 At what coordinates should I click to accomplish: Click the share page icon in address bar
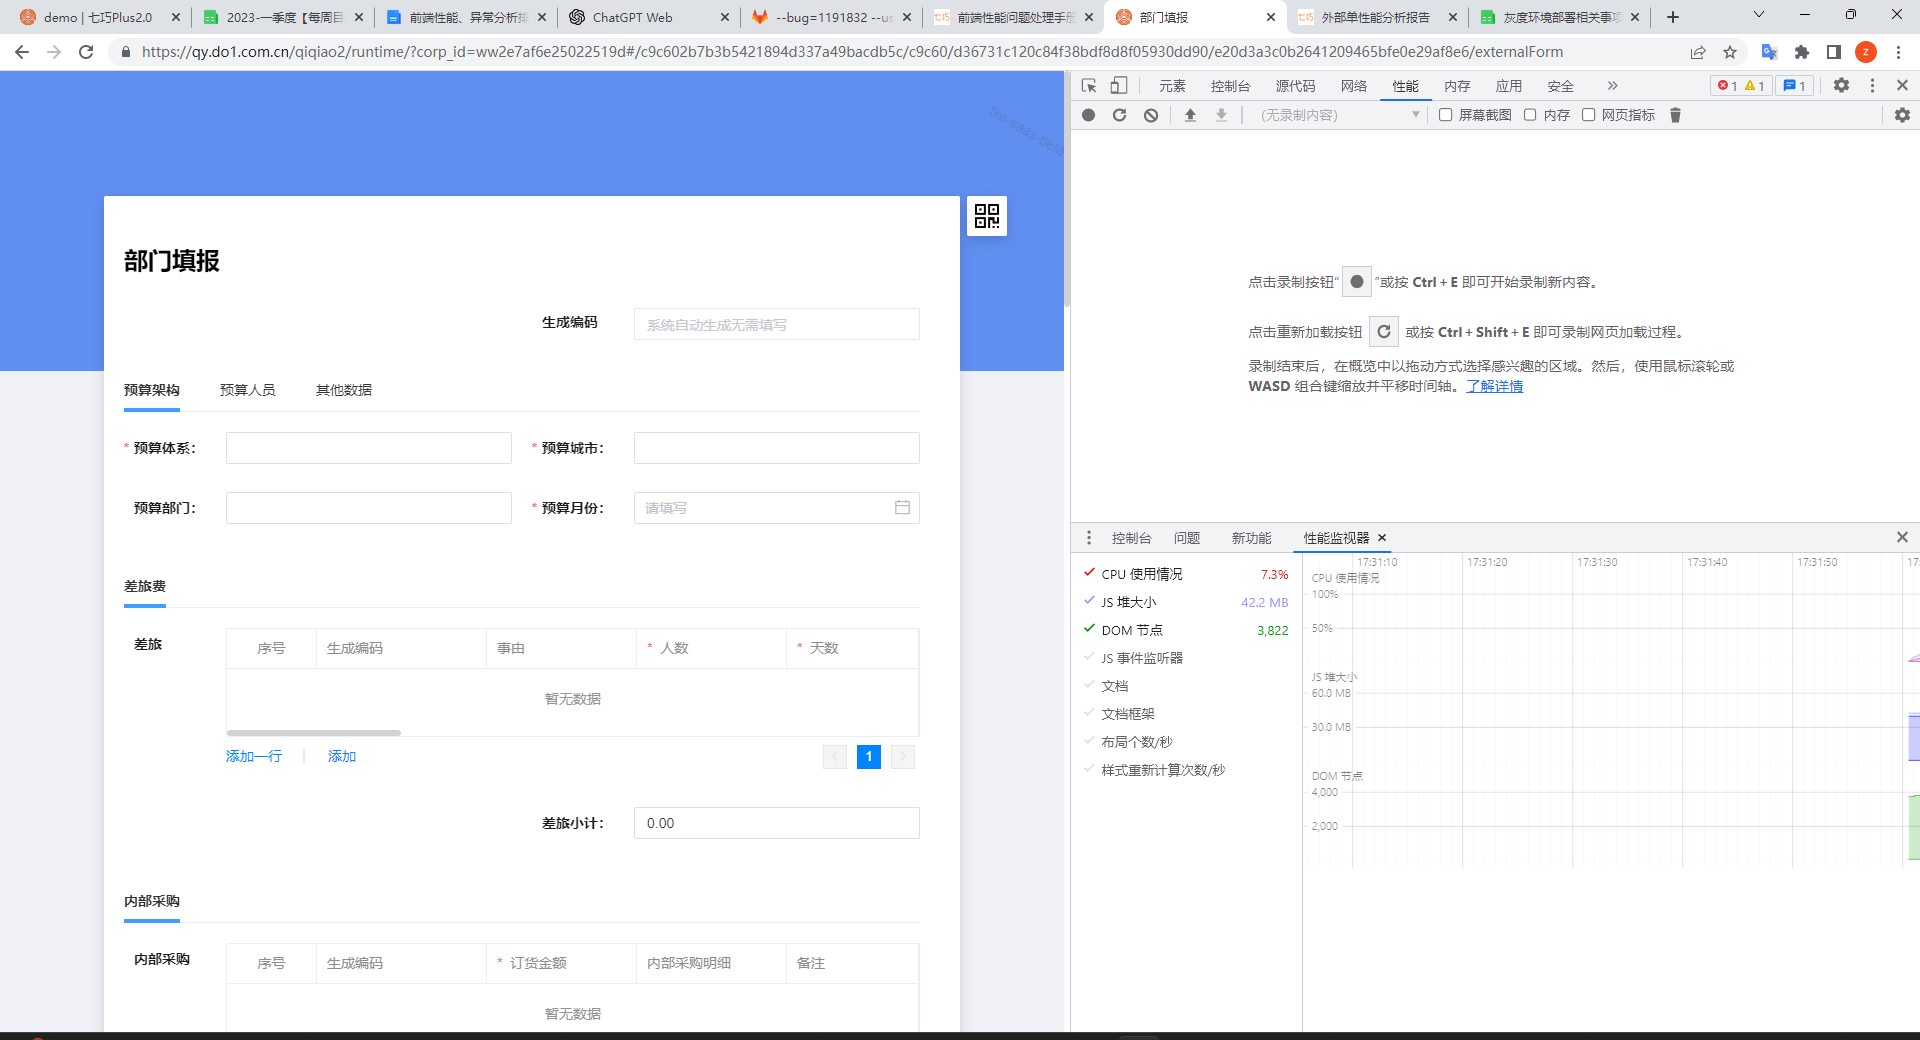point(1698,52)
